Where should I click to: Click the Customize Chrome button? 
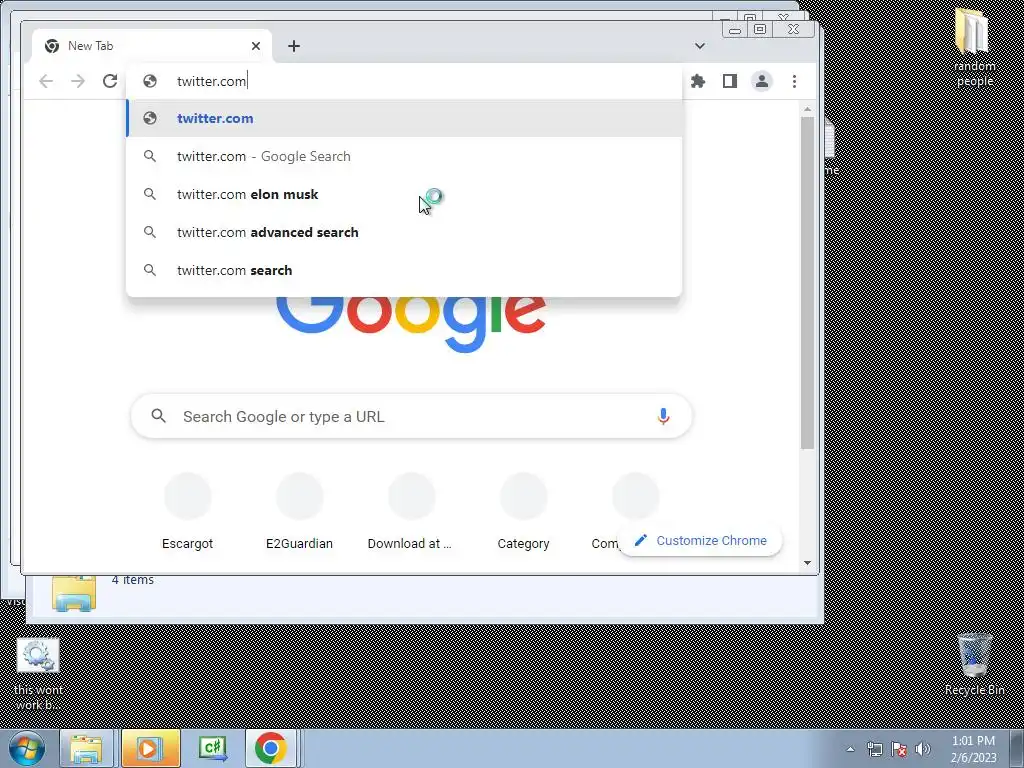[x=700, y=541]
